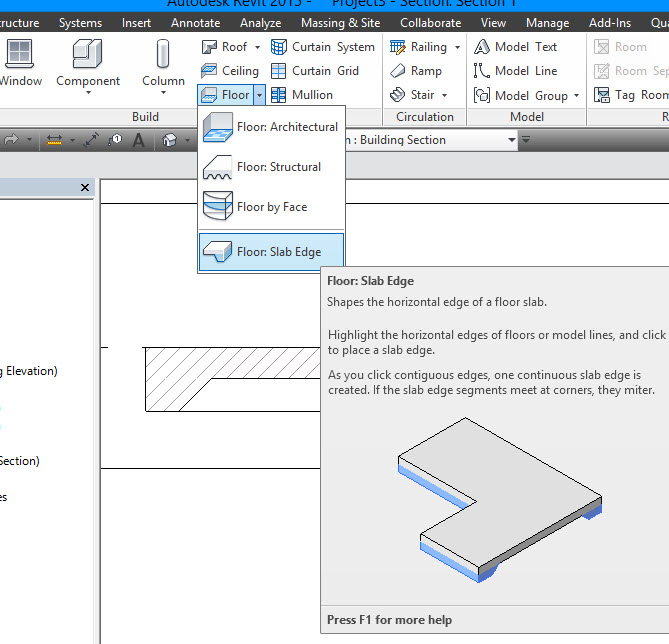Expand the Roof dropdown arrow

click(x=257, y=47)
